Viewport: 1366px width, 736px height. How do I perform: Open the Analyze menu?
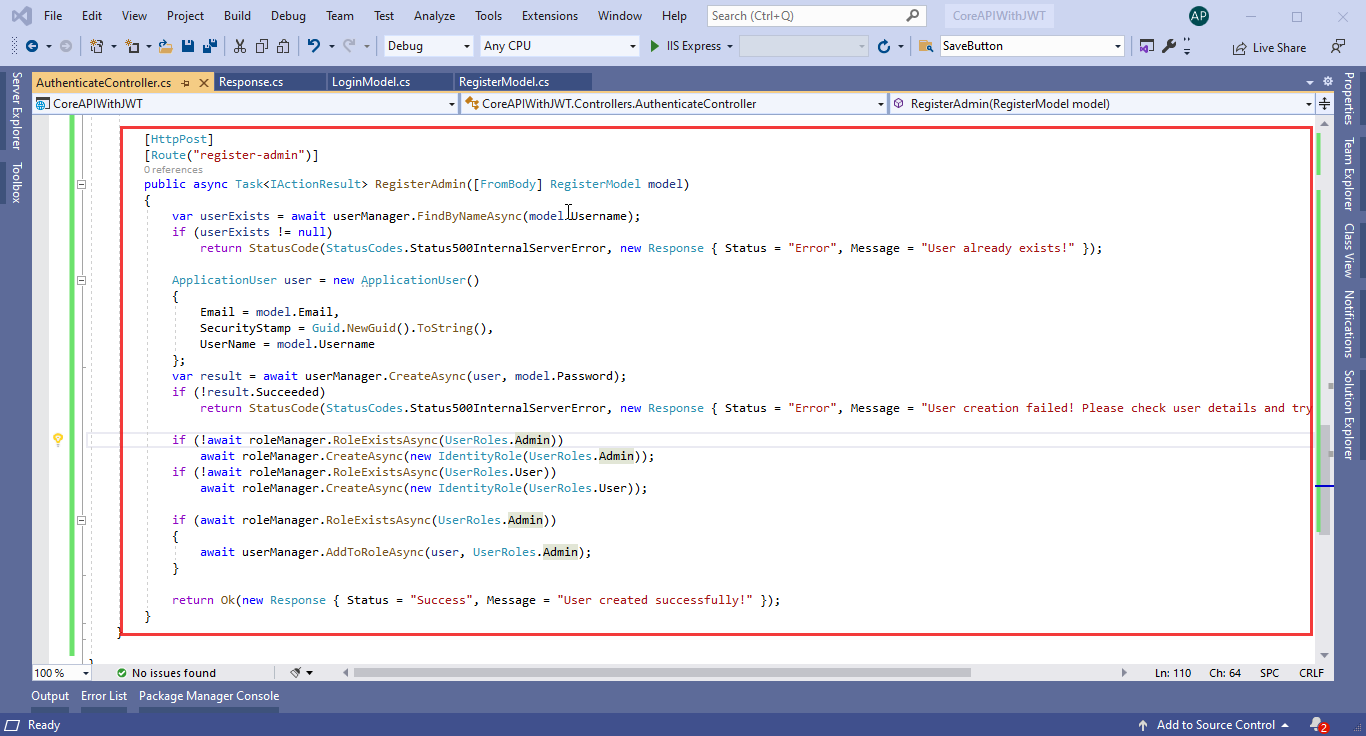(x=434, y=16)
